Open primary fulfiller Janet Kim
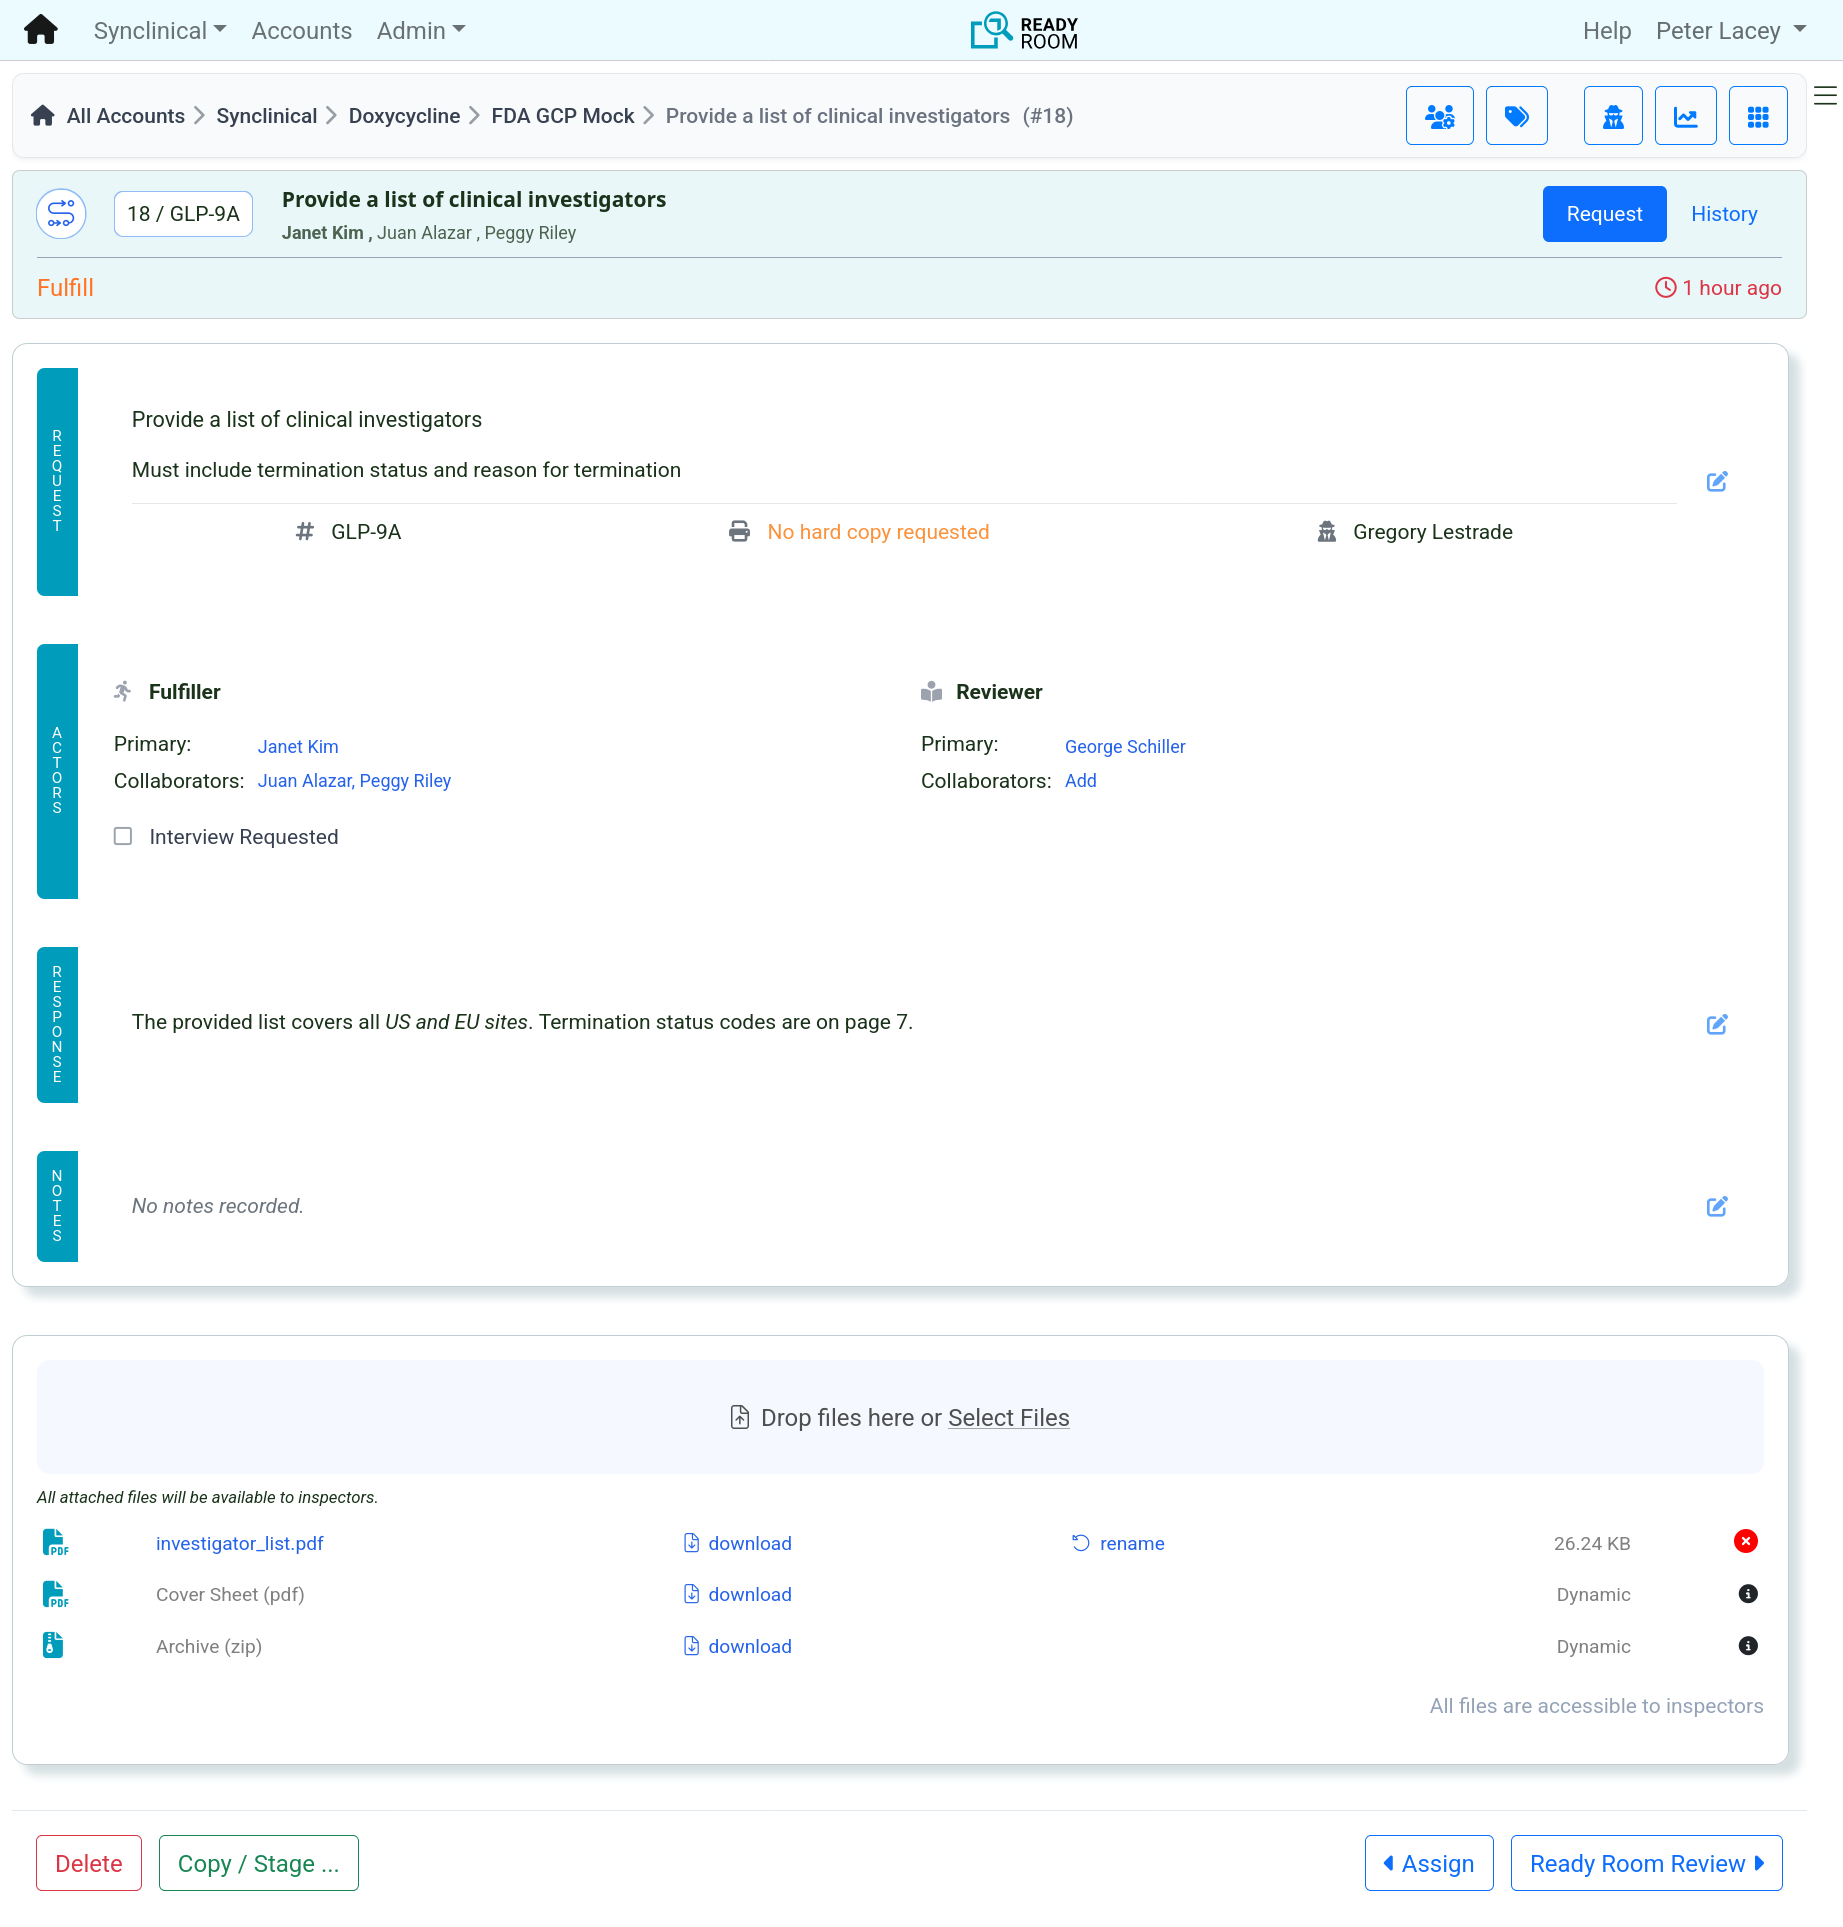 tap(298, 747)
